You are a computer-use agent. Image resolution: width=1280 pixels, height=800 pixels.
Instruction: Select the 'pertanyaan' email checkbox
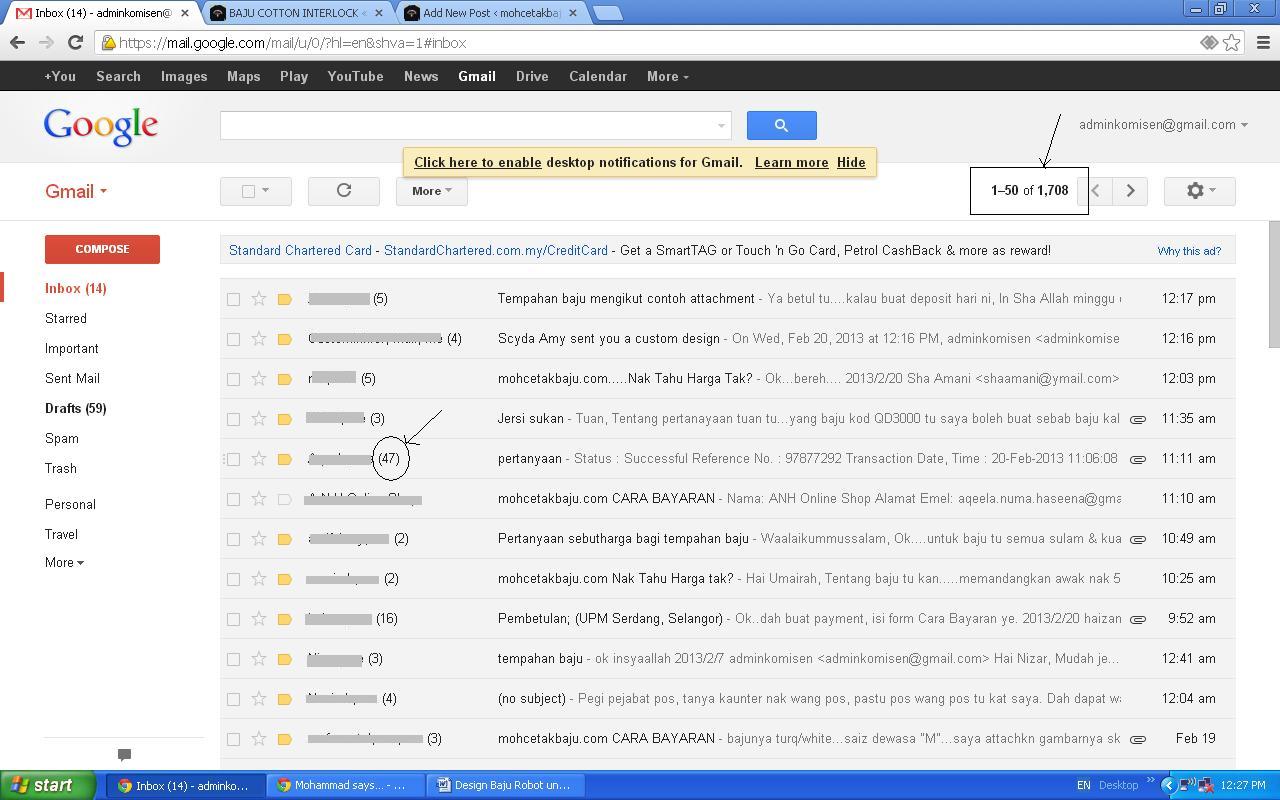coord(233,459)
